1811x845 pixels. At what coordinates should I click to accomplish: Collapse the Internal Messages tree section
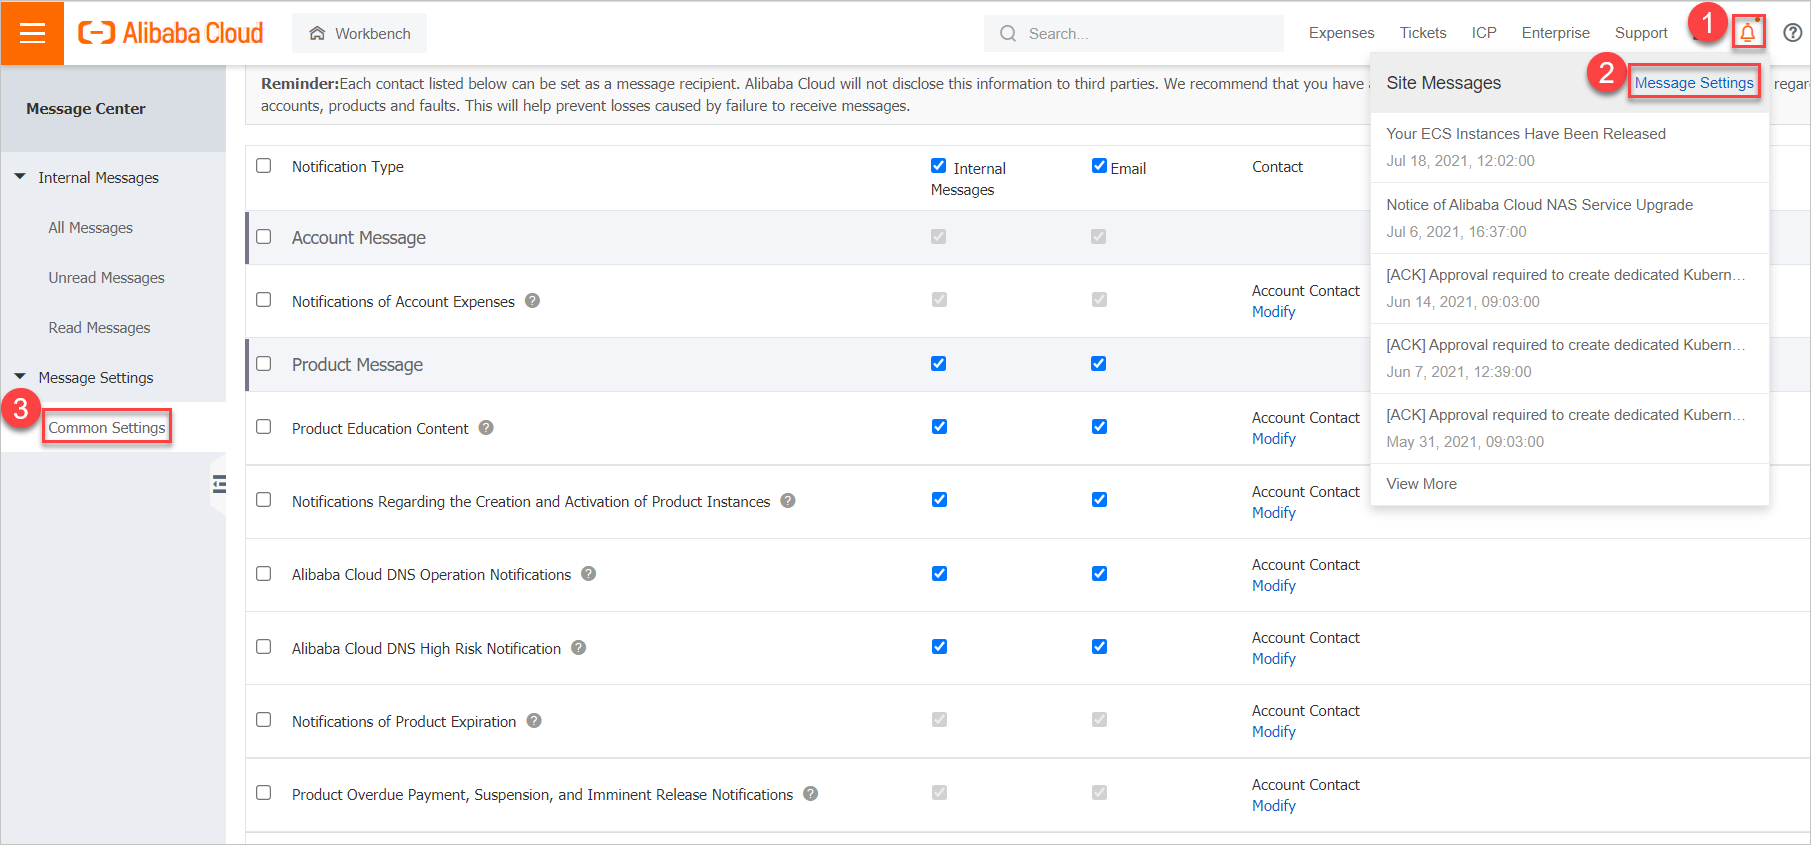[20, 177]
